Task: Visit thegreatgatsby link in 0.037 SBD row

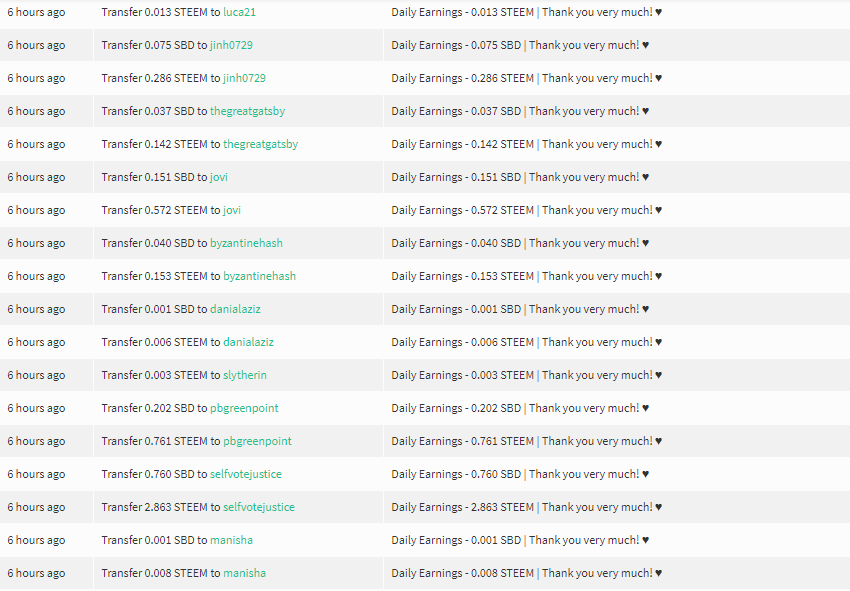Action: (x=247, y=111)
